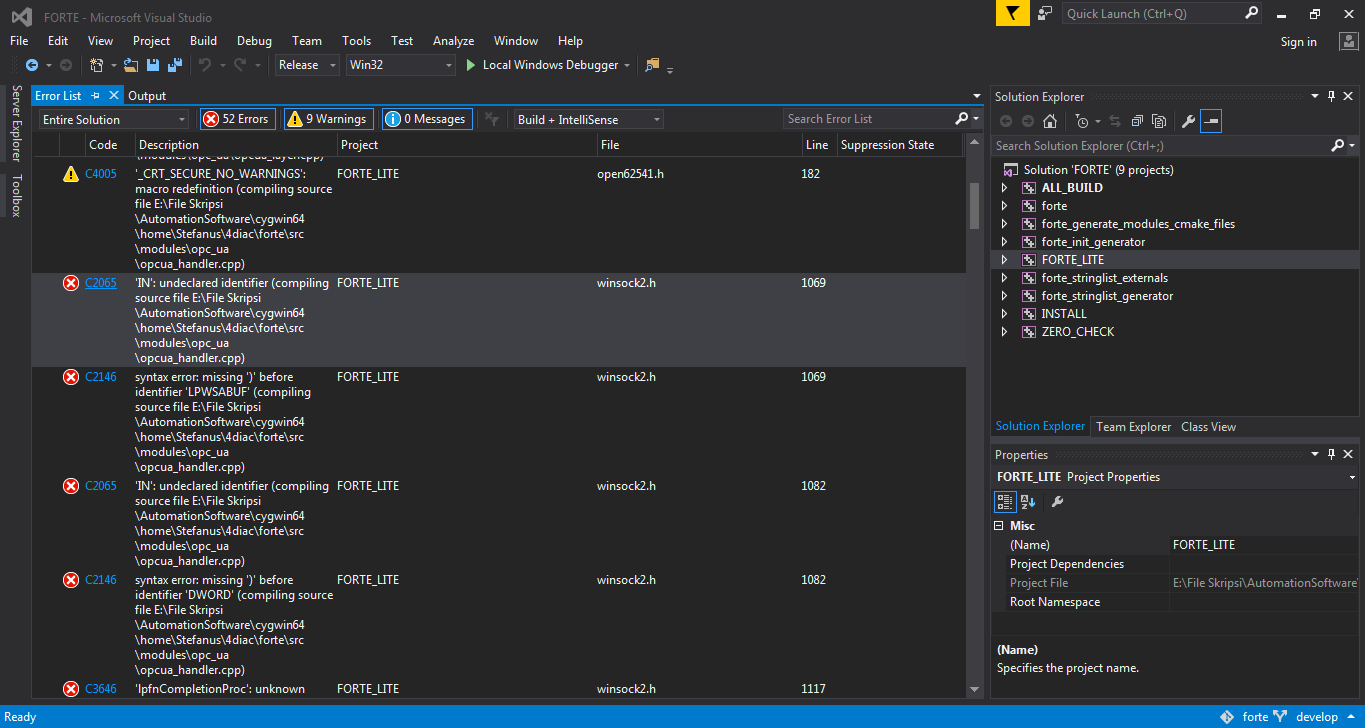Switch to the Class View tab
The height and width of the screenshot is (728, 1365).
click(x=1208, y=427)
